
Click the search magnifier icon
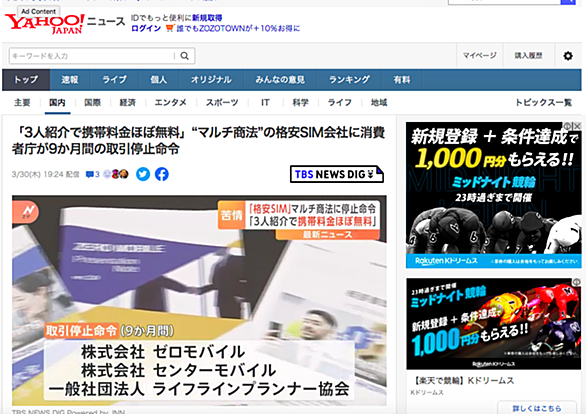pyautogui.click(x=185, y=56)
